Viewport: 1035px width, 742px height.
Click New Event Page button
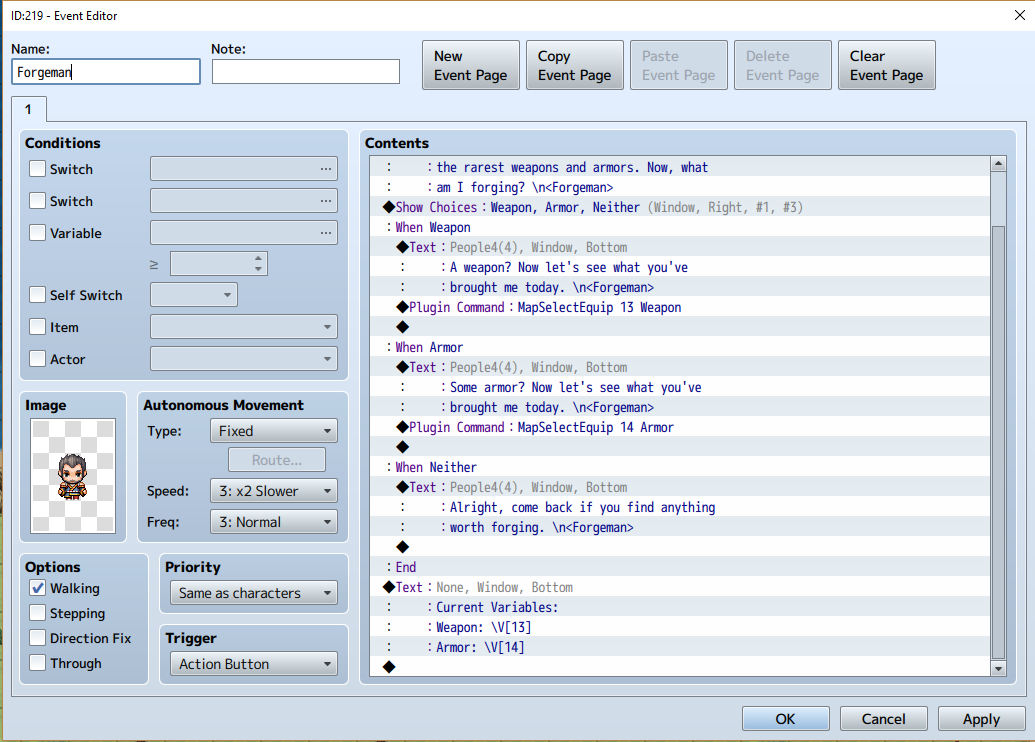471,65
